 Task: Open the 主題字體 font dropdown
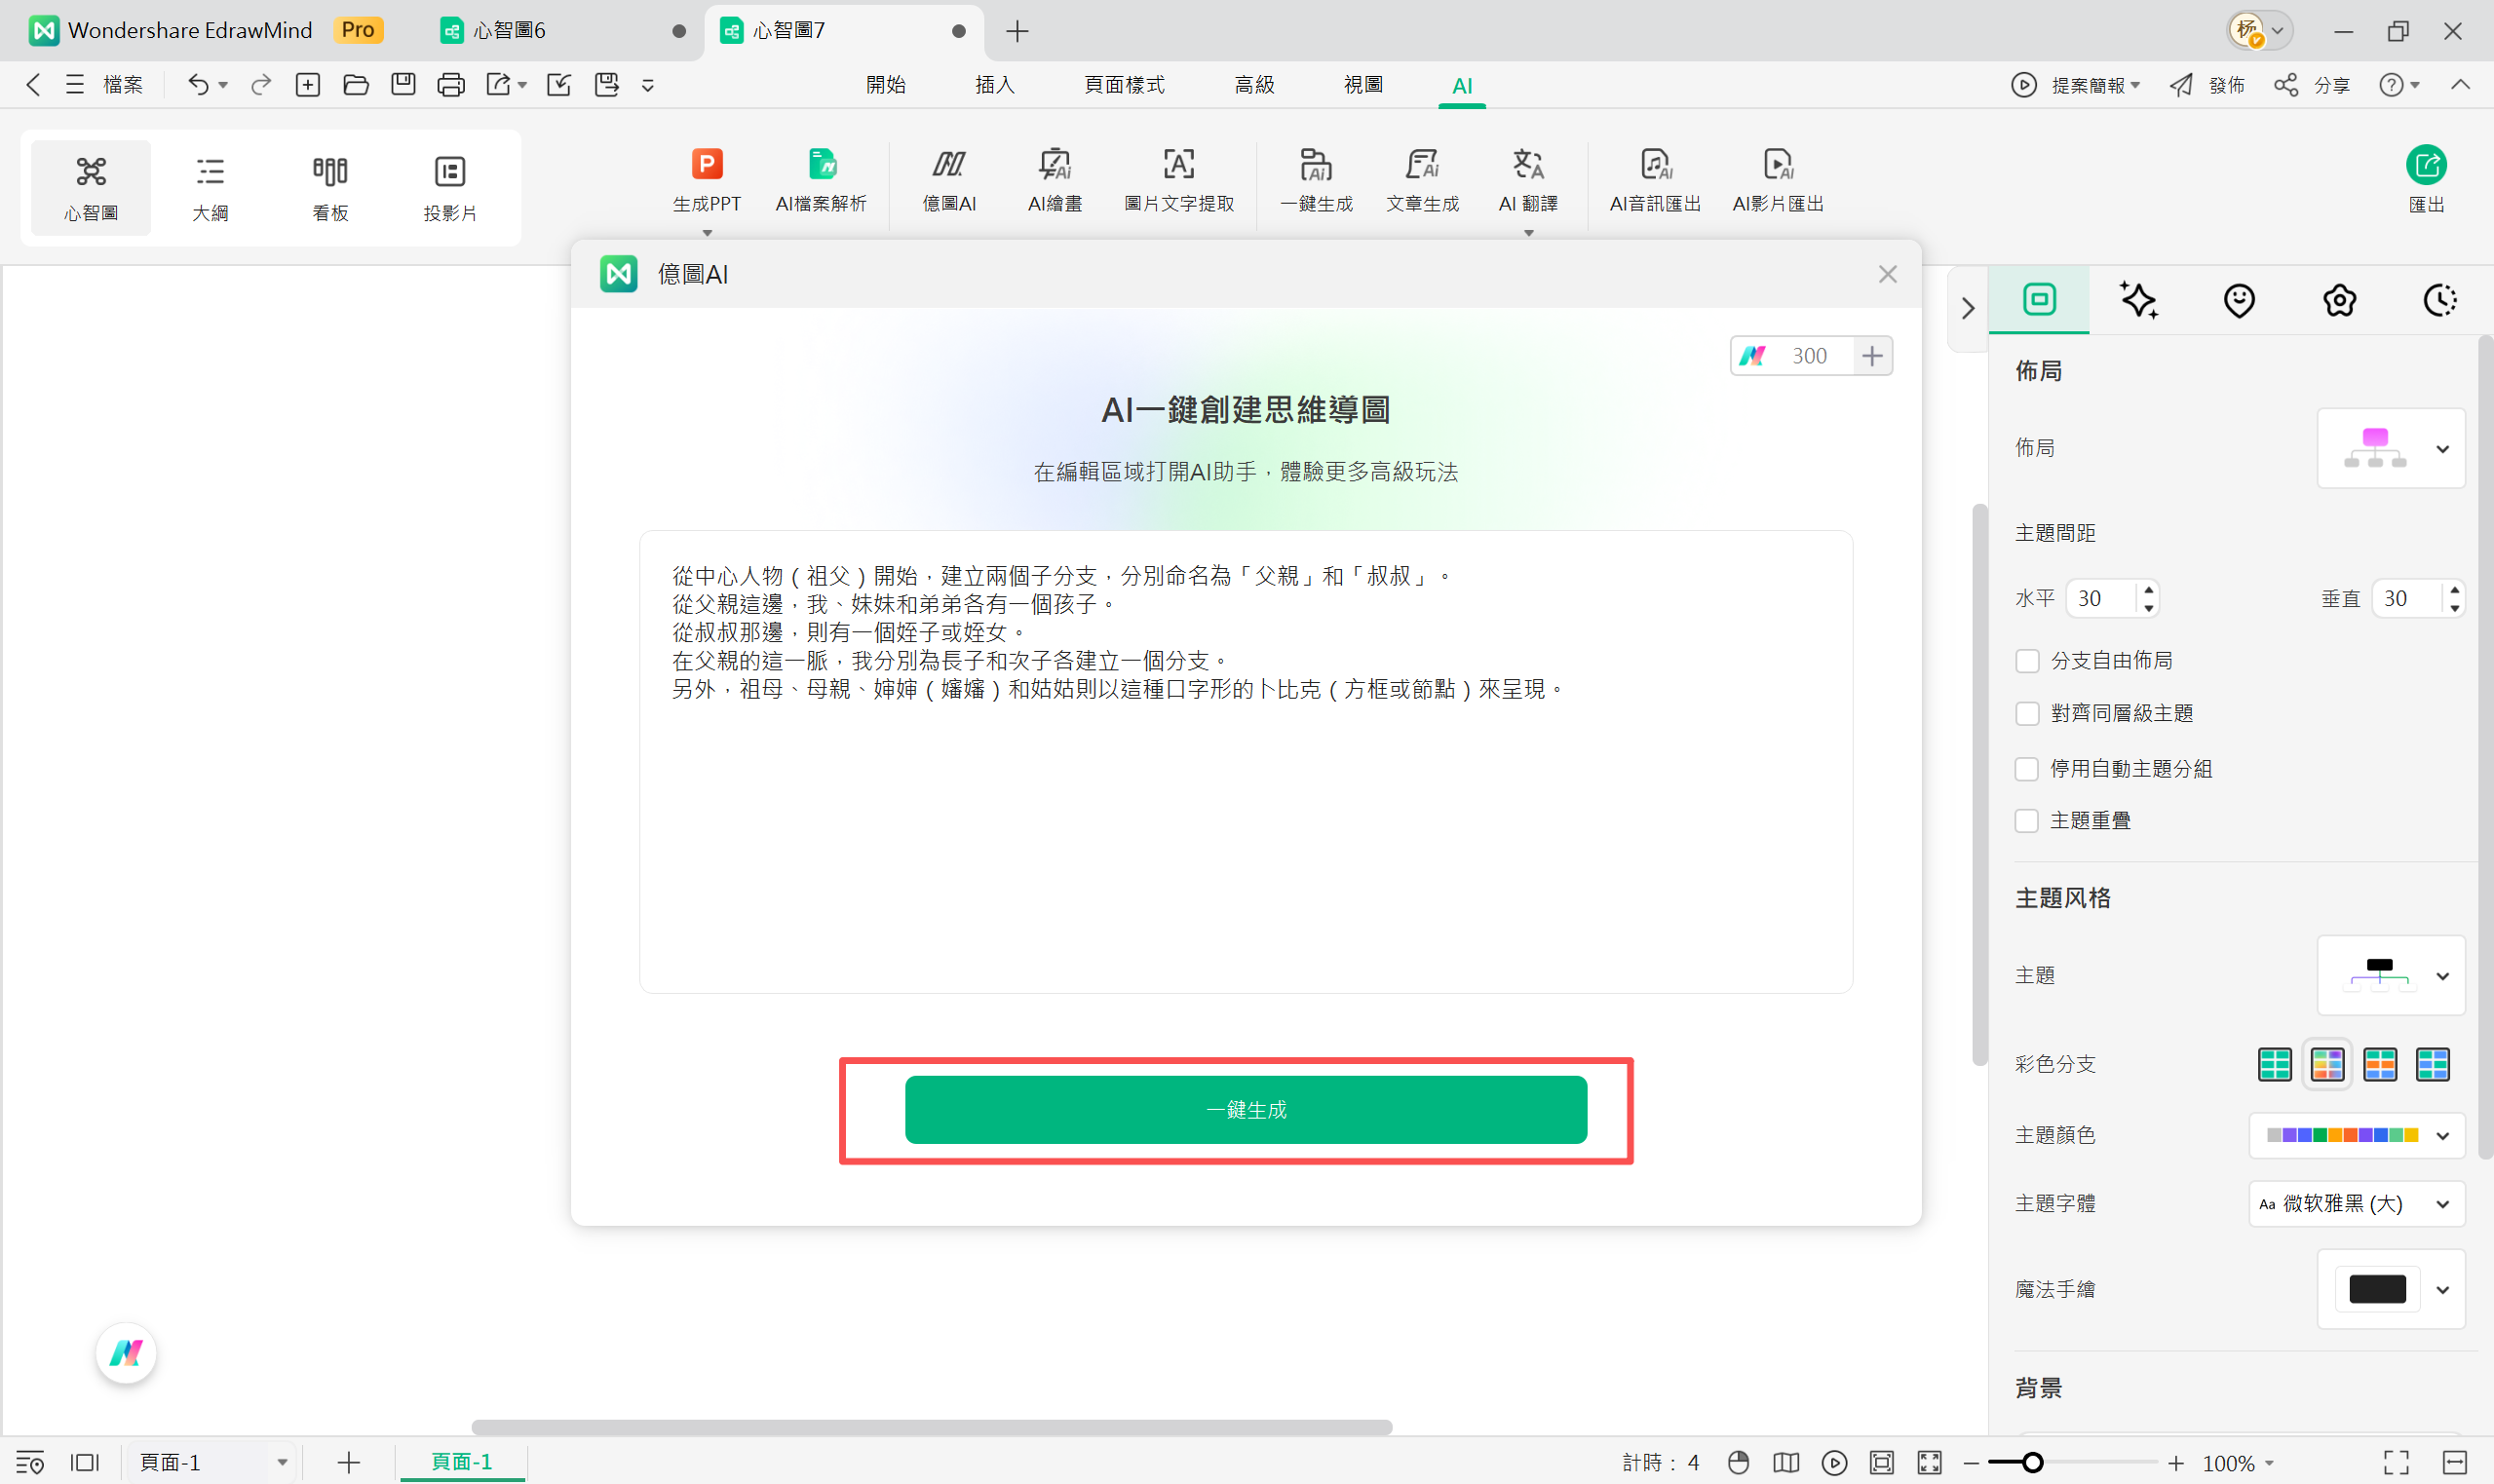(x=2443, y=1204)
